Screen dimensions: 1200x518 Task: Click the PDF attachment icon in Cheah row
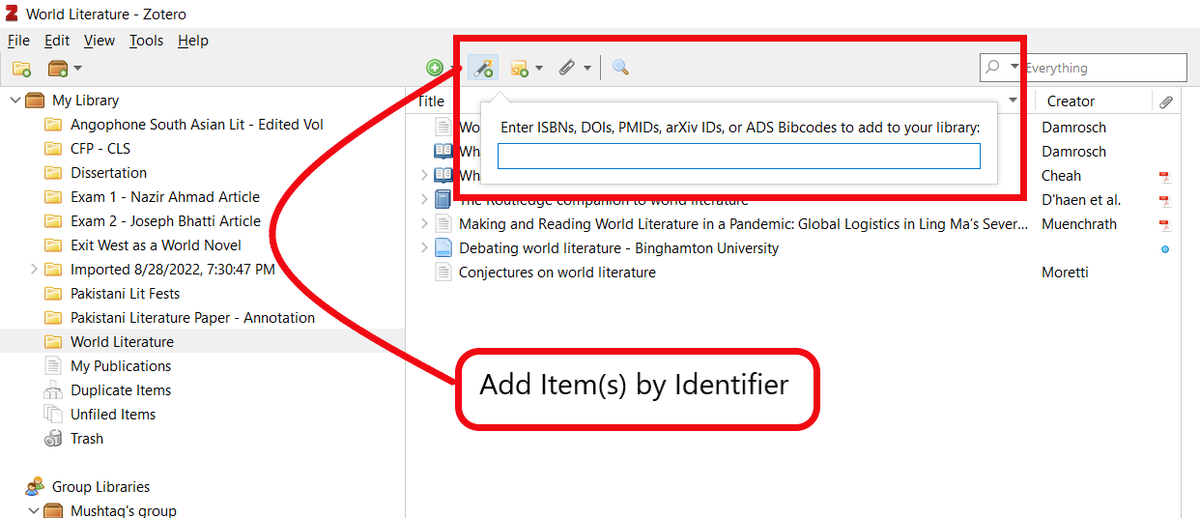coord(1164,177)
